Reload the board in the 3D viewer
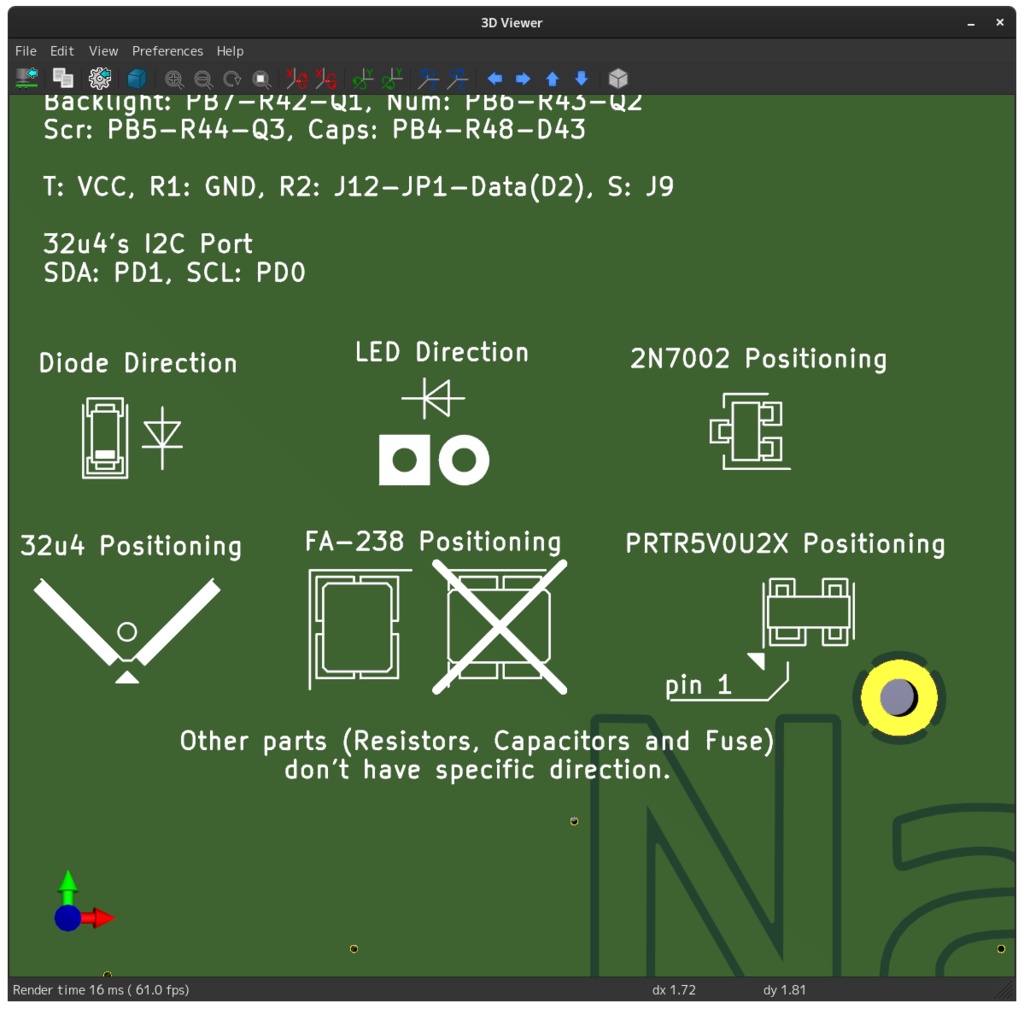The image size is (1024, 1009). point(27,78)
